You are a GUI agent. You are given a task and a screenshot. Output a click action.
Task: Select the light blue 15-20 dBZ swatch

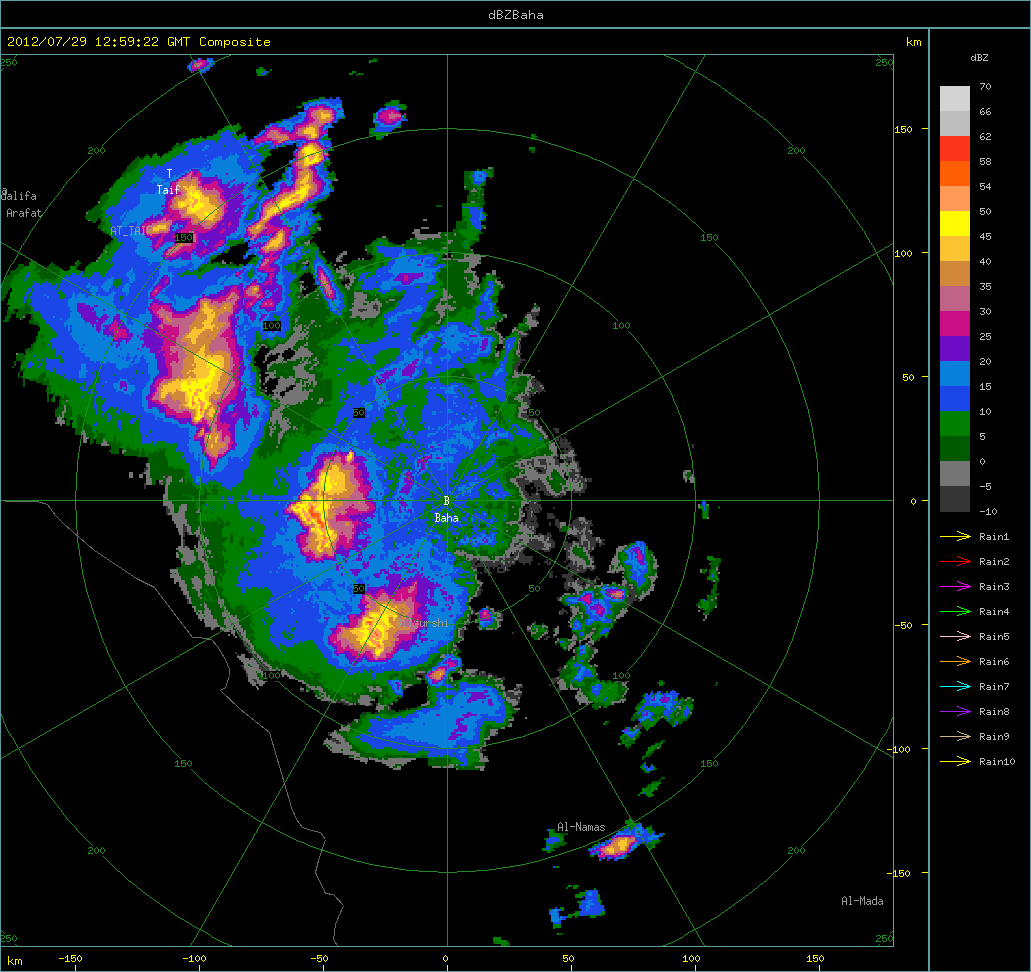(x=954, y=373)
